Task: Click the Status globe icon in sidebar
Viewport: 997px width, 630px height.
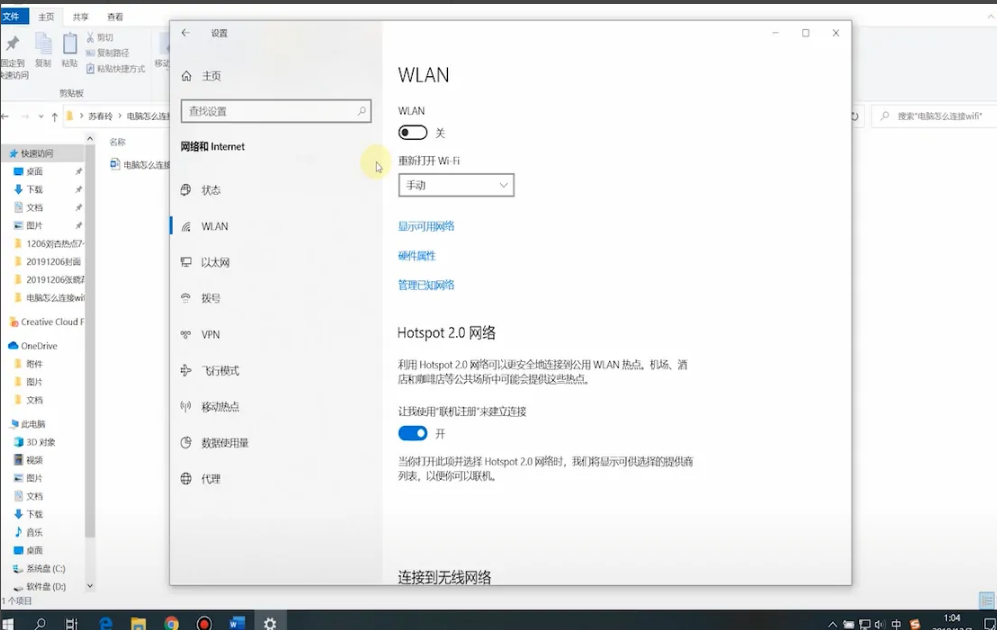Action: [x=186, y=190]
